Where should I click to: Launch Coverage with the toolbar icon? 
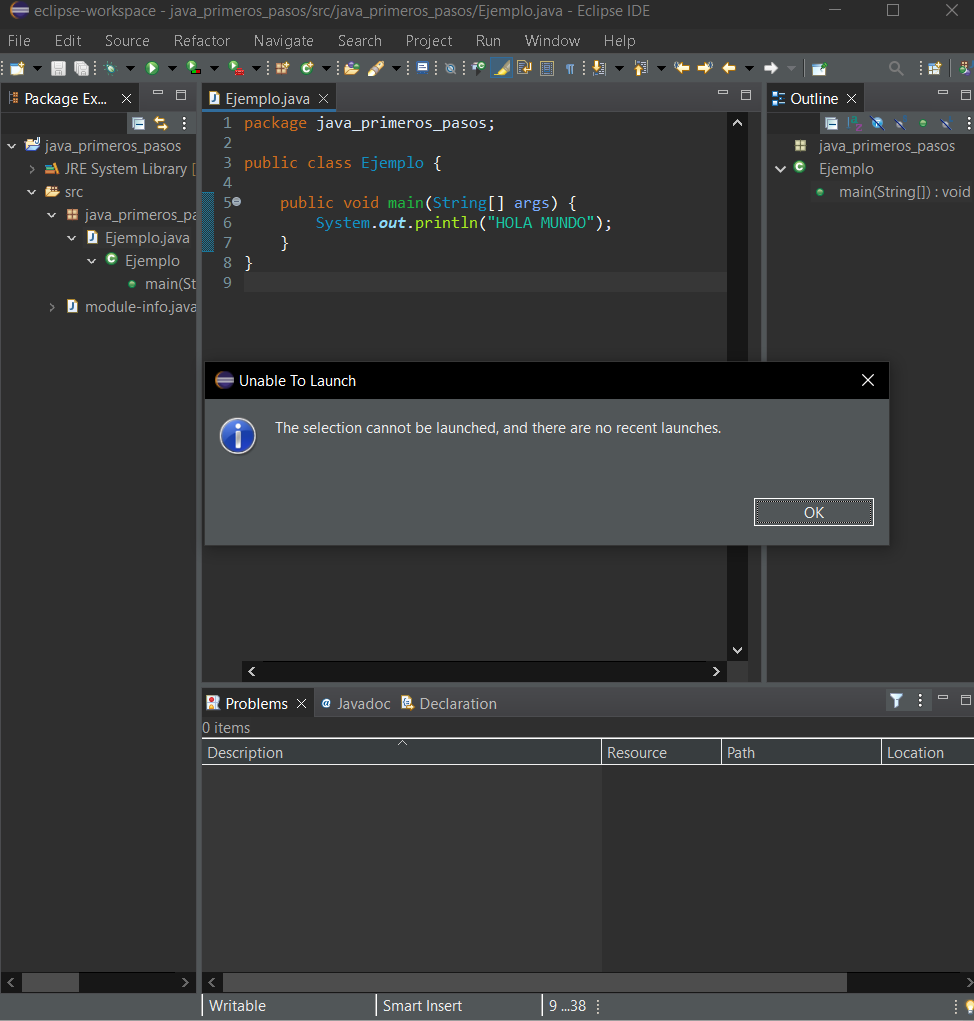194,68
